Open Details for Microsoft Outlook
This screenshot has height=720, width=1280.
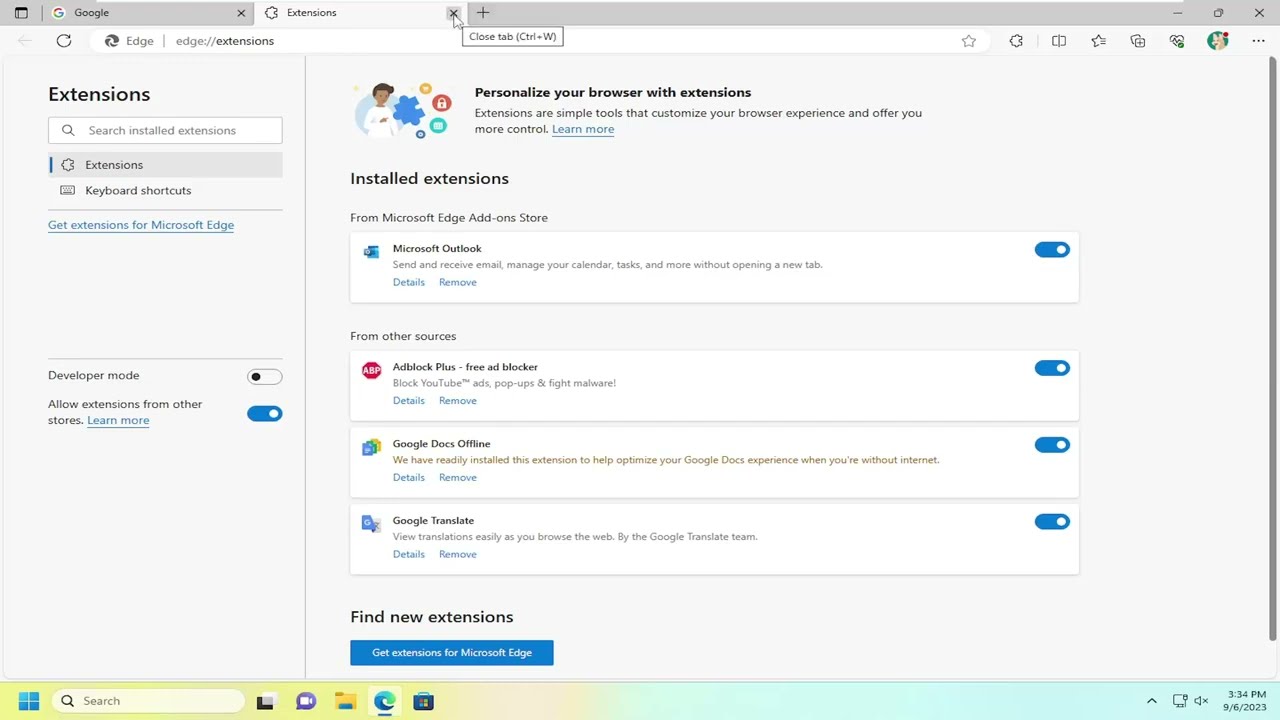click(x=409, y=282)
